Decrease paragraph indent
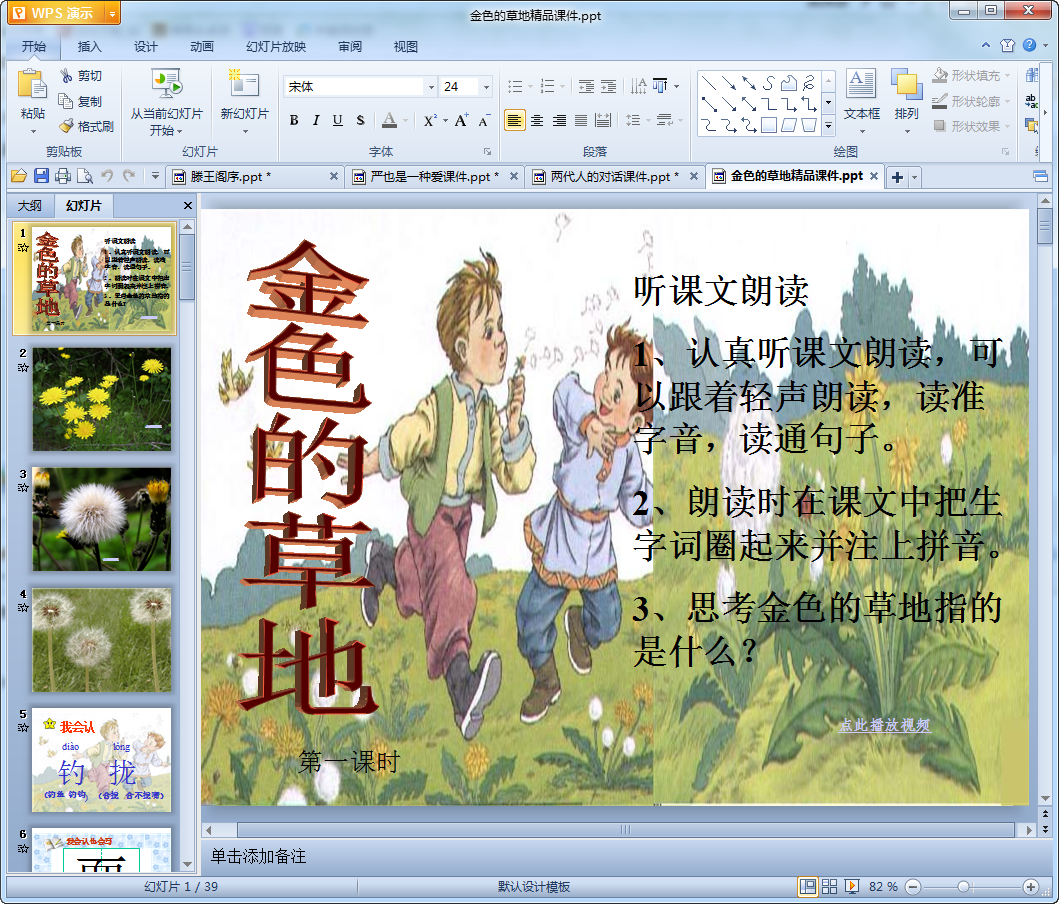The height and width of the screenshot is (904, 1059). (586, 86)
